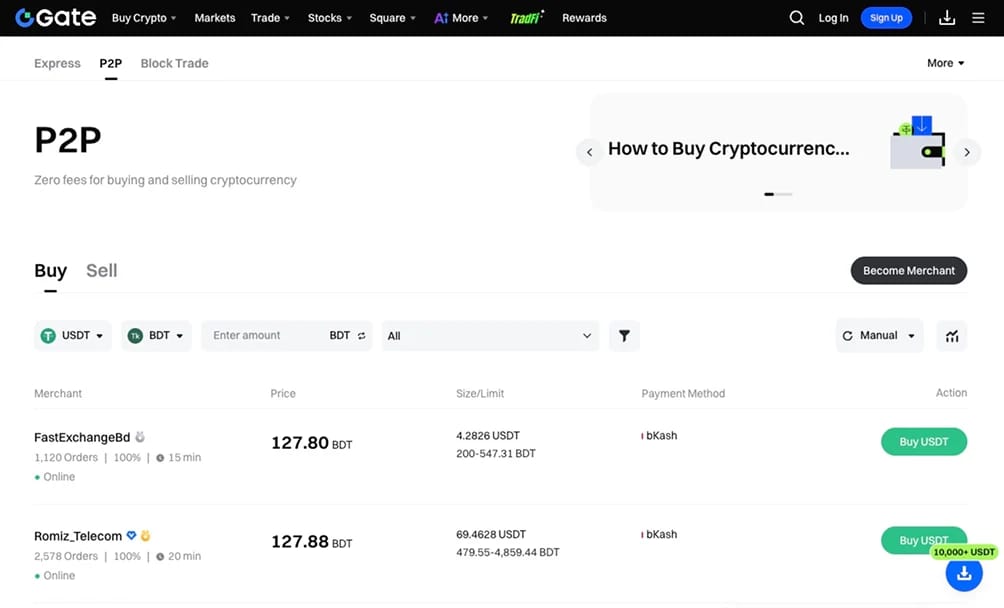Open Markets in top navigation
The width and height of the screenshot is (1004, 608).
215,18
